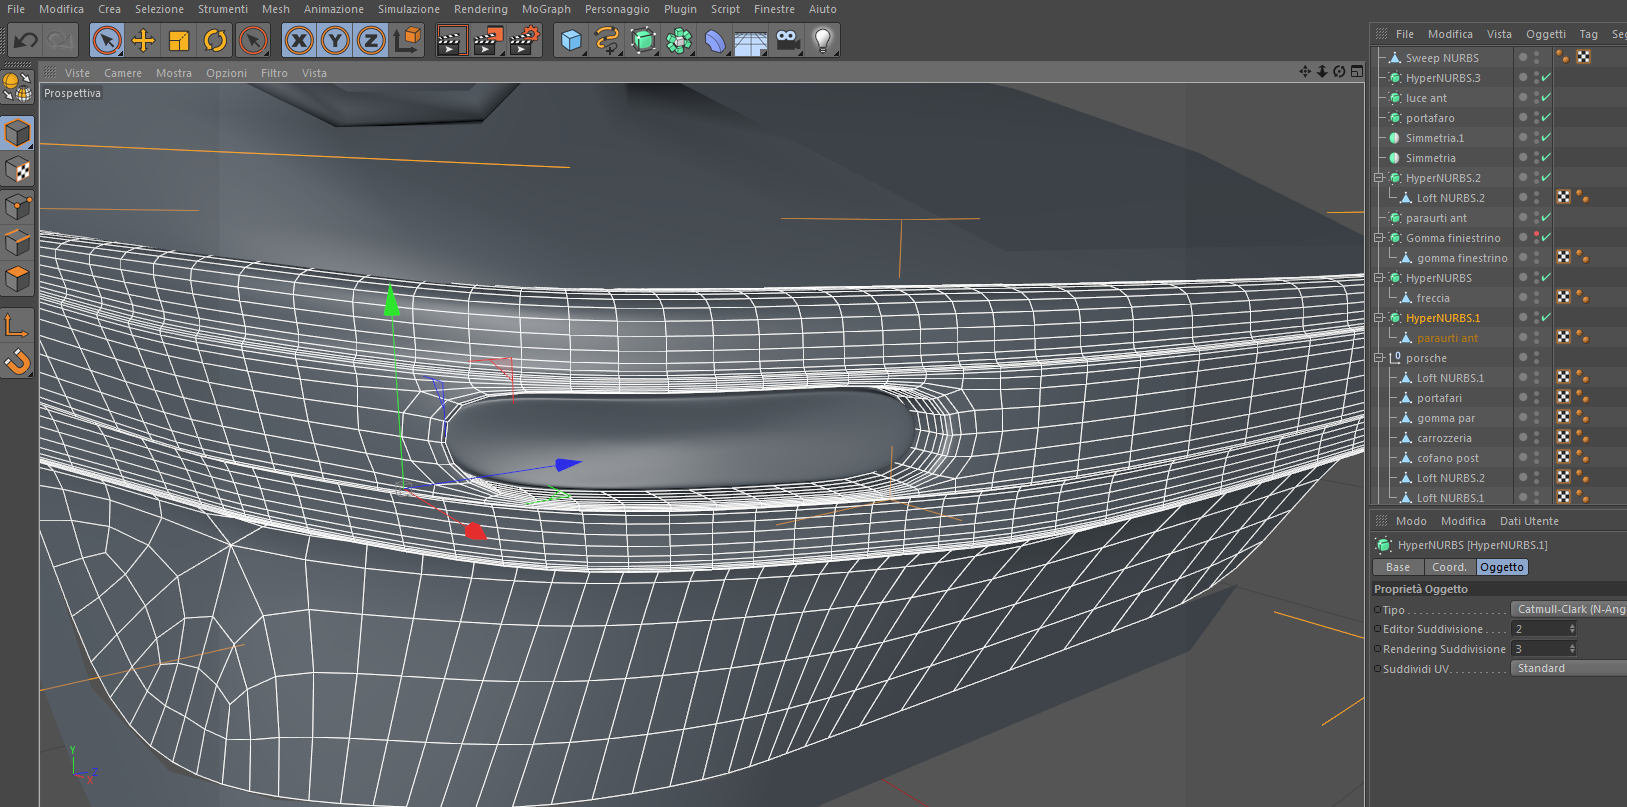Select the Rotate tool
The height and width of the screenshot is (807, 1627).
point(215,40)
